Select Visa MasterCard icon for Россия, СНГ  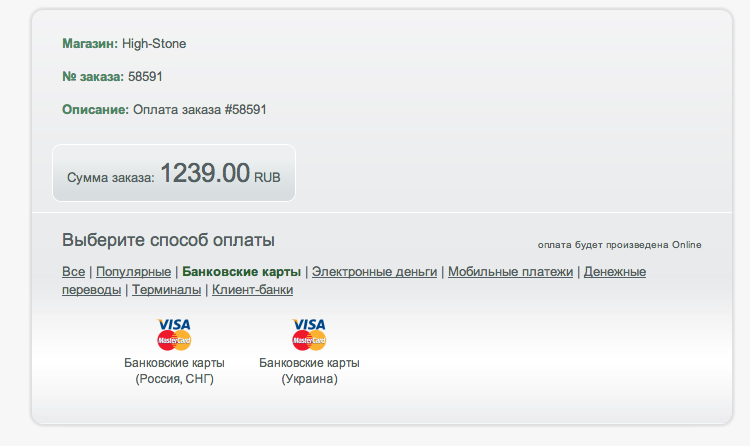coord(174,334)
